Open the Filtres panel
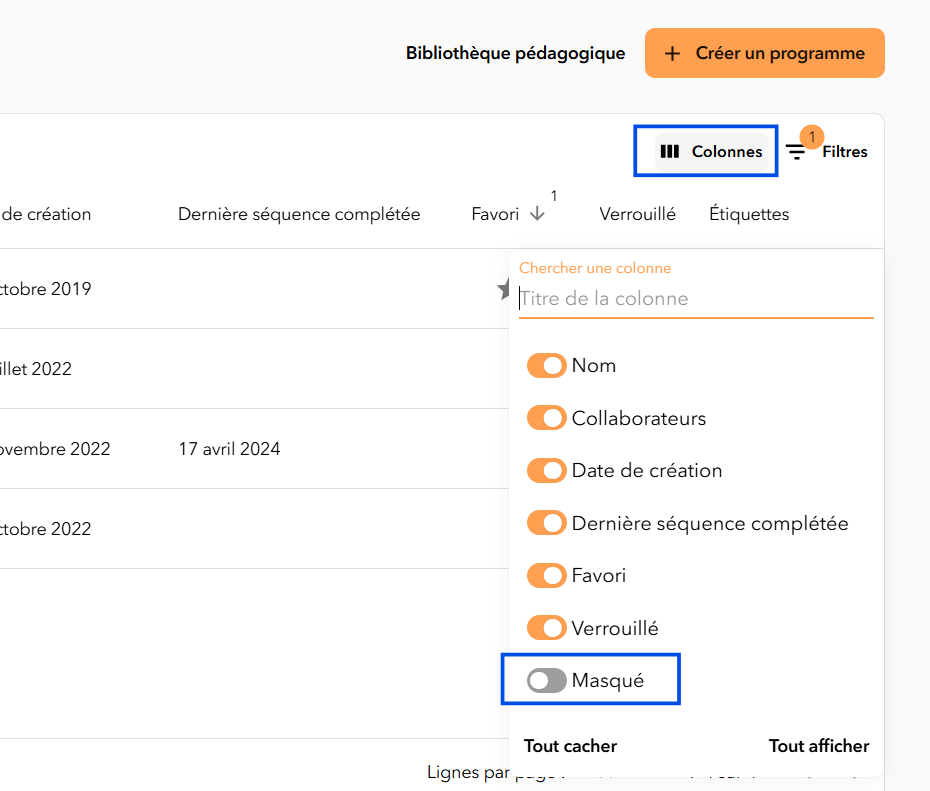Viewport: 930px width, 791px height. point(826,152)
